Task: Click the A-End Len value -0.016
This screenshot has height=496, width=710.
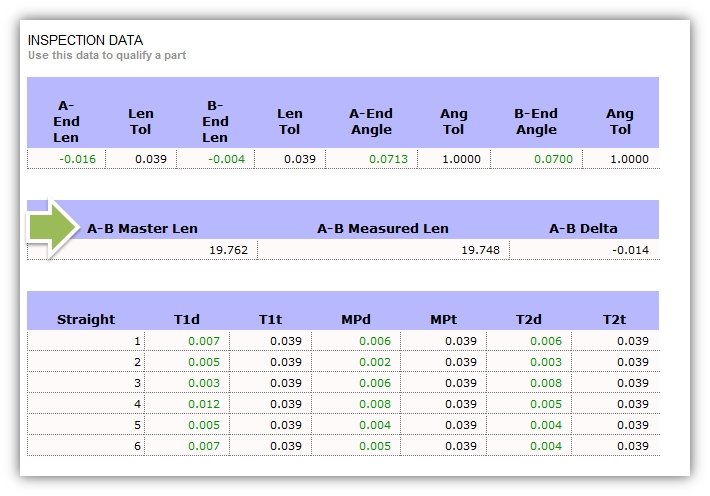Action: [78, 158]
